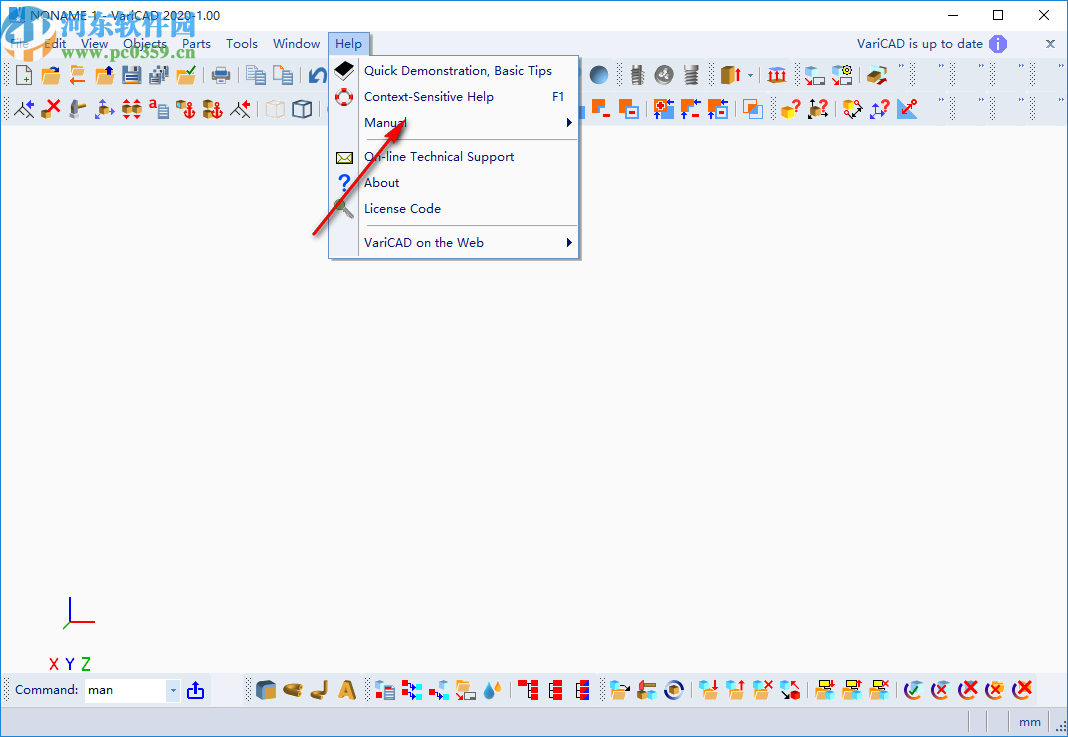
Task: Dismiss the update notification with X
Action: click(1050, 44)
